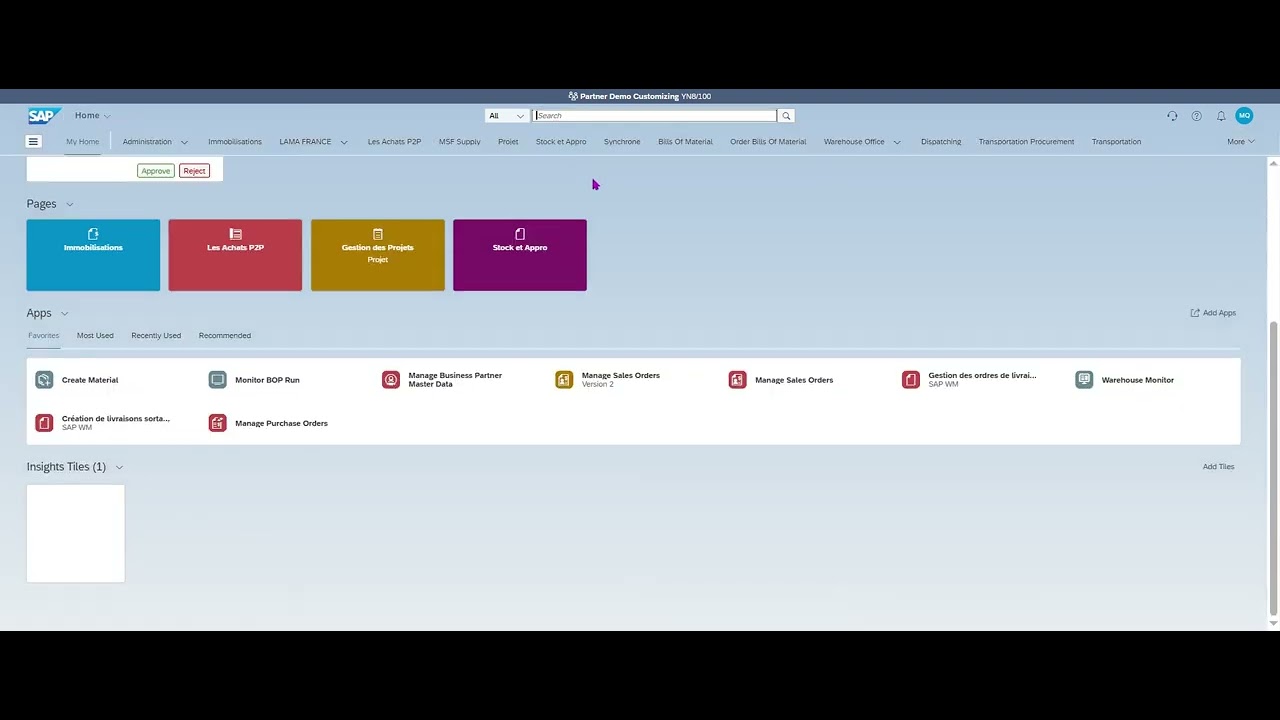1280x720 pixels.
Task: Open the notifications bell icon
Action: click(1221, 116)
